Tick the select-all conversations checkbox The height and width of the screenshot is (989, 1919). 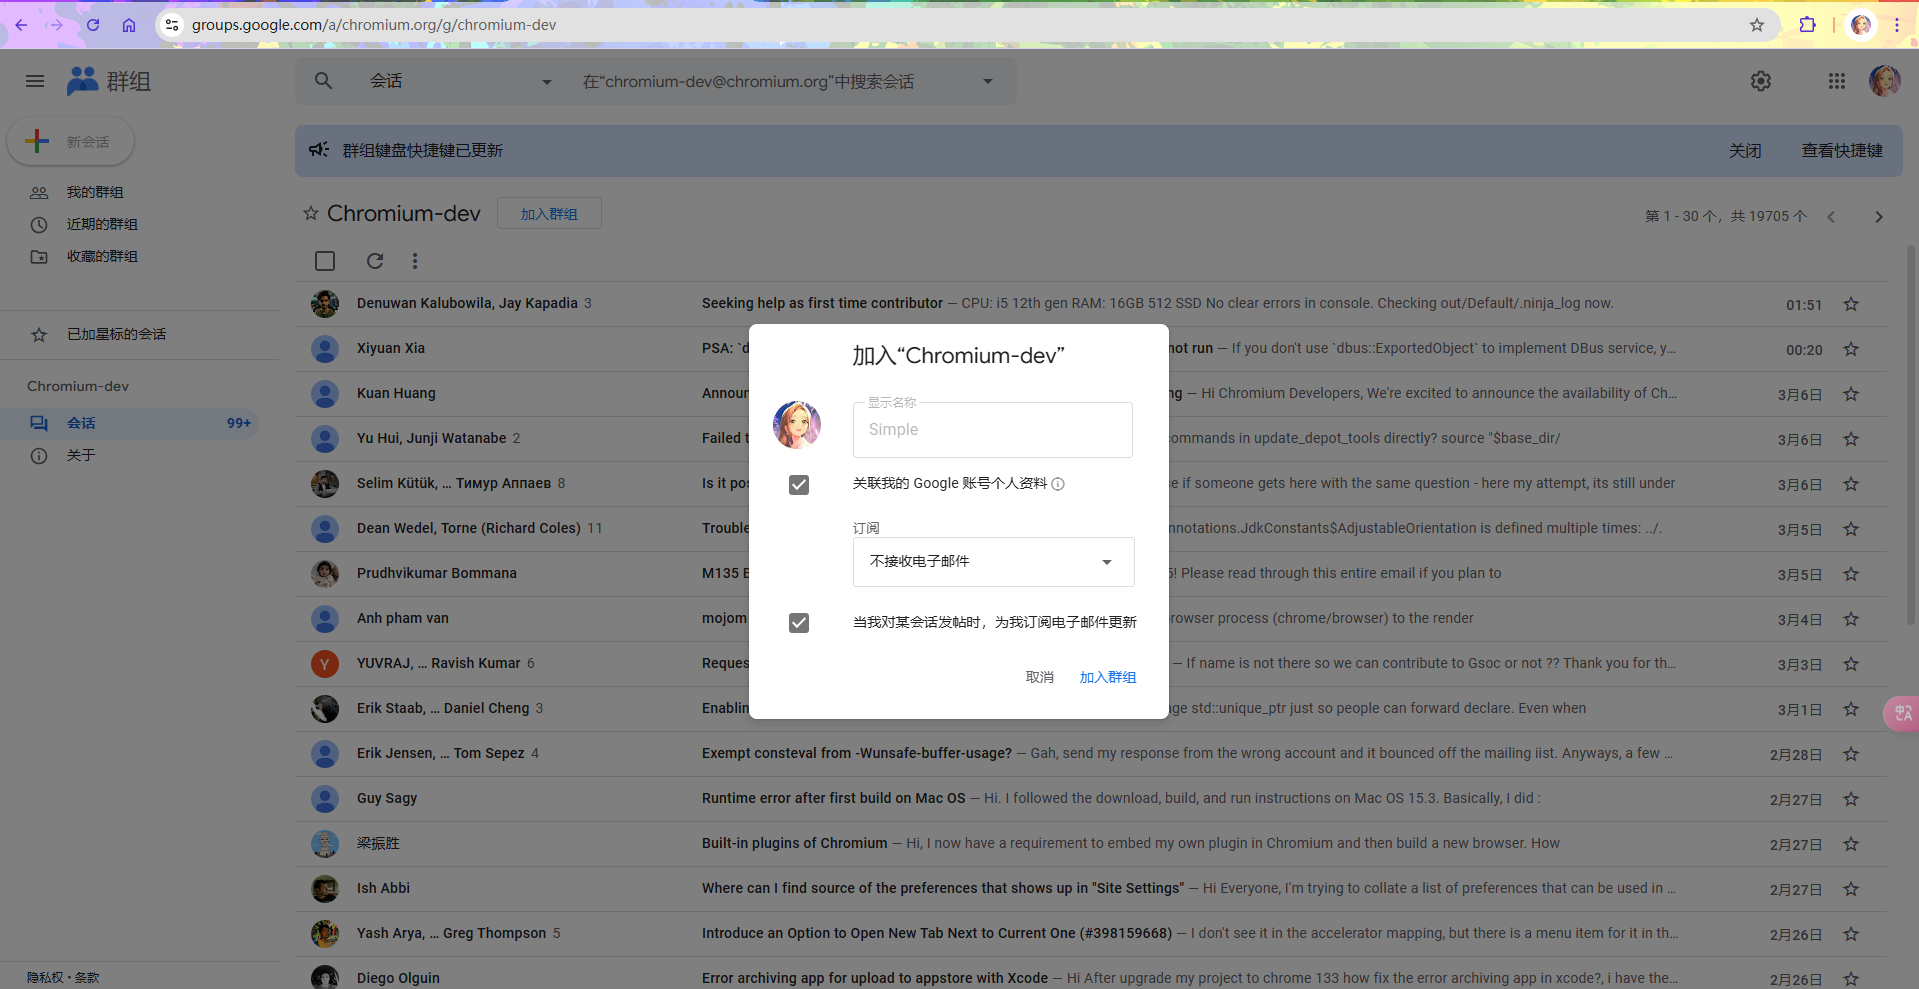(325, 261)
